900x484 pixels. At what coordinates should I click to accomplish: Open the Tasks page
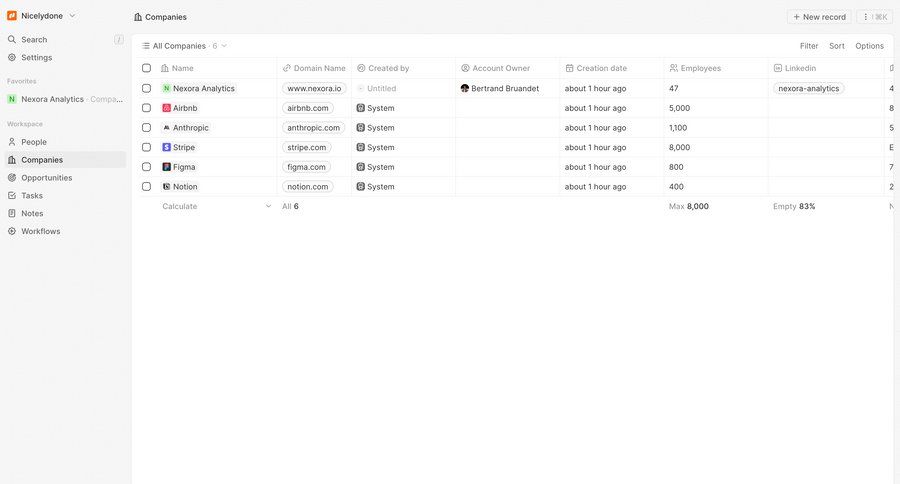[x=65, y=195]
